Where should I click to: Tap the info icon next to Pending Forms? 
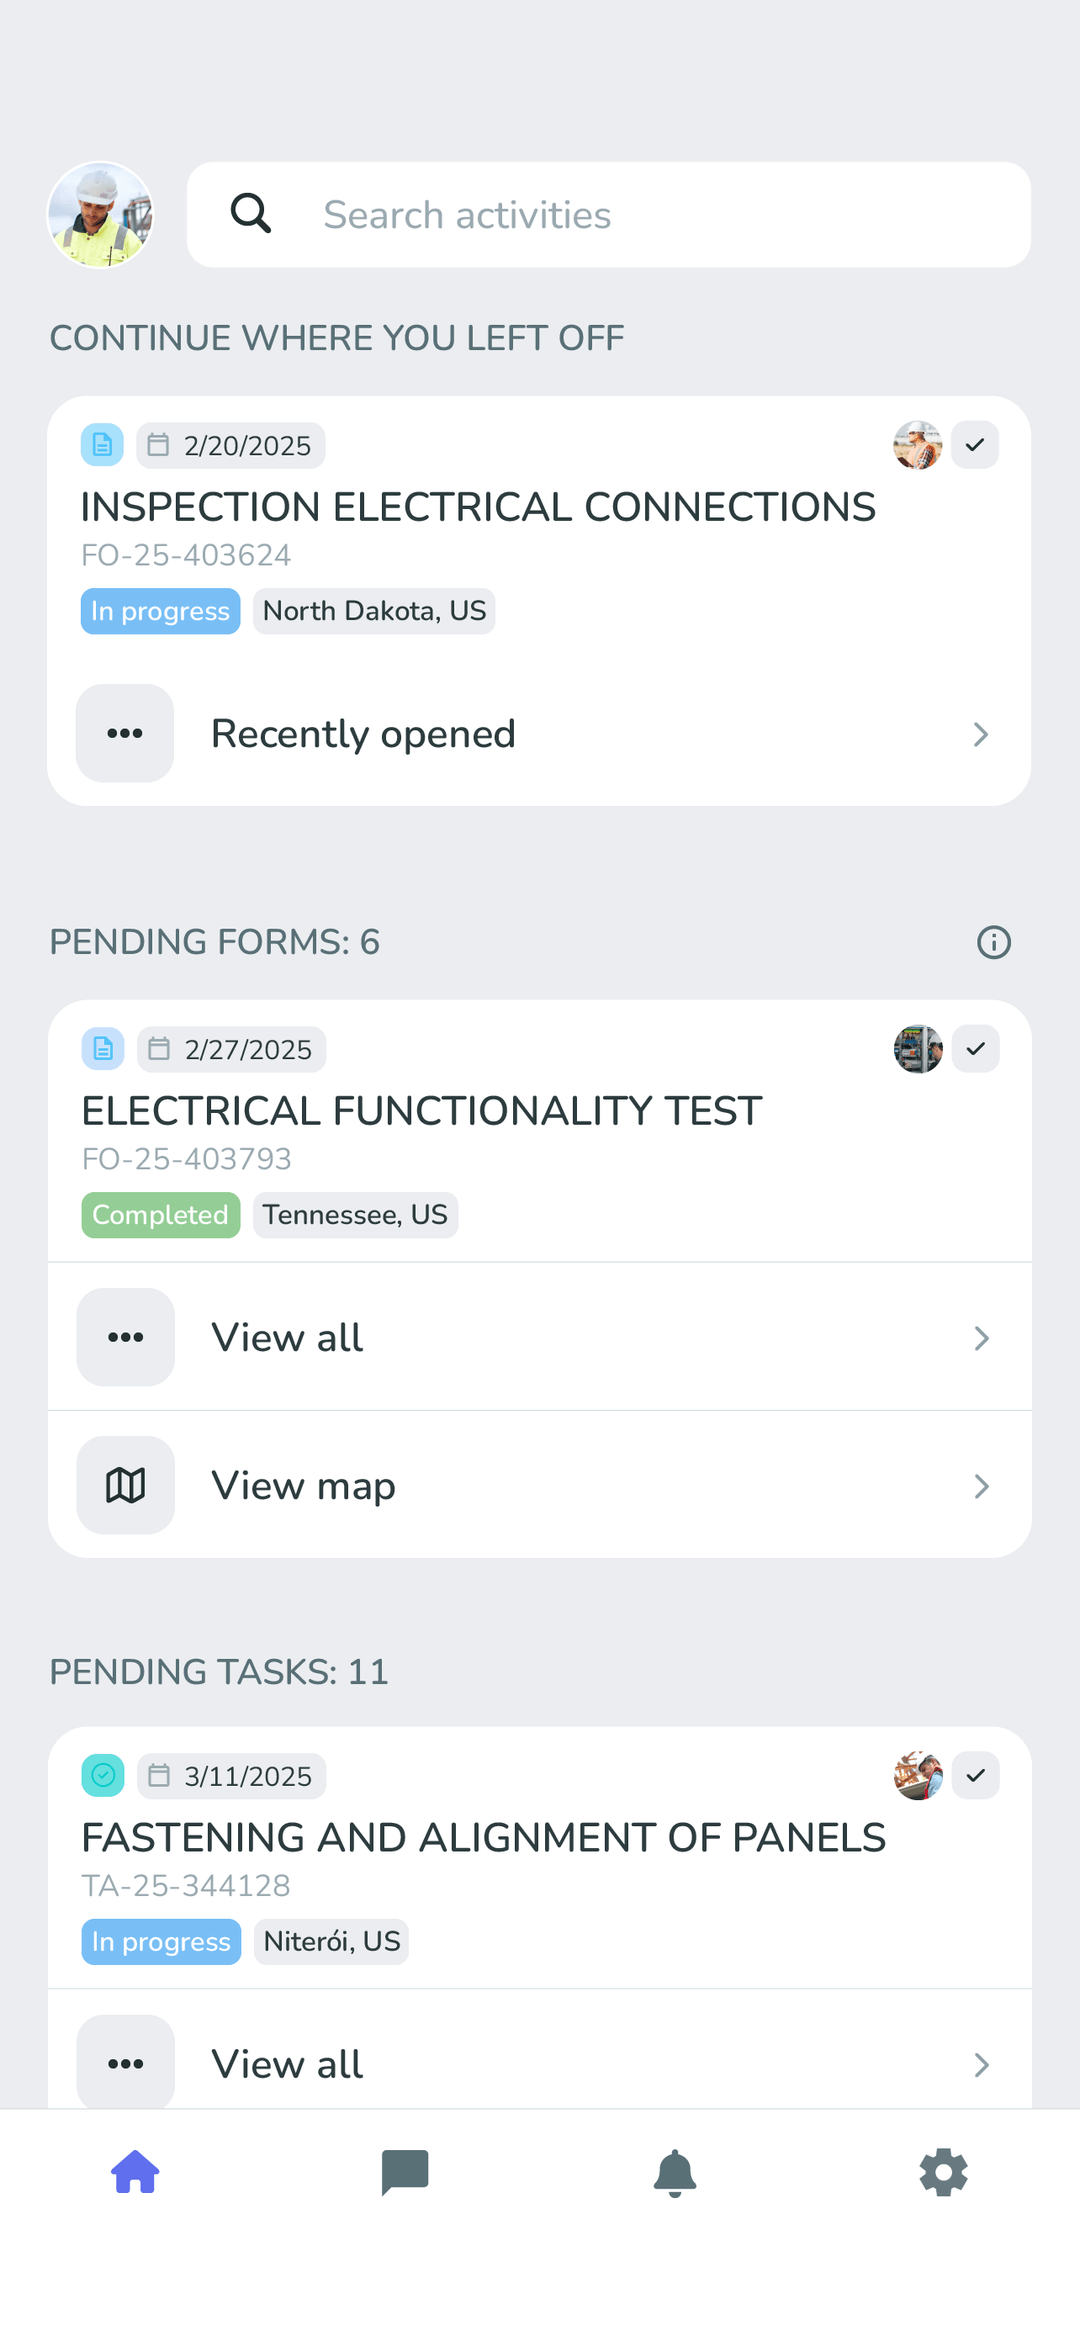[x=992, y=941]
